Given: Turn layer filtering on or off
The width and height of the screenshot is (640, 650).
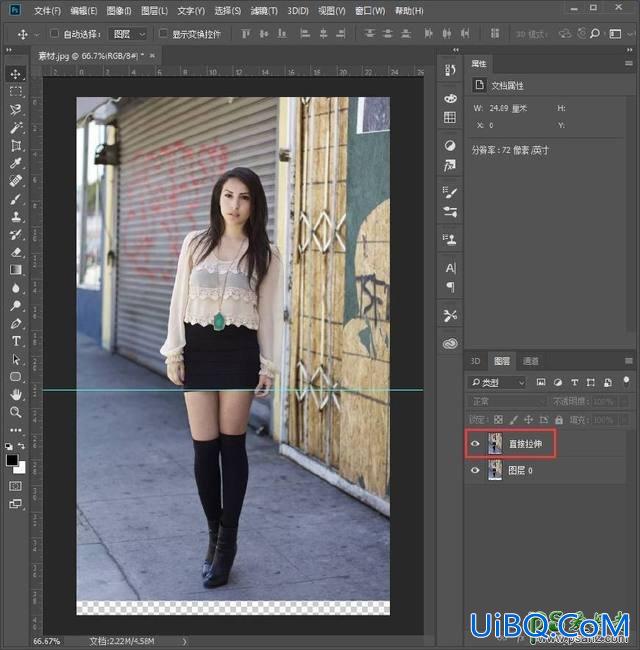Looking at the screenshot, I should point(626,381).
